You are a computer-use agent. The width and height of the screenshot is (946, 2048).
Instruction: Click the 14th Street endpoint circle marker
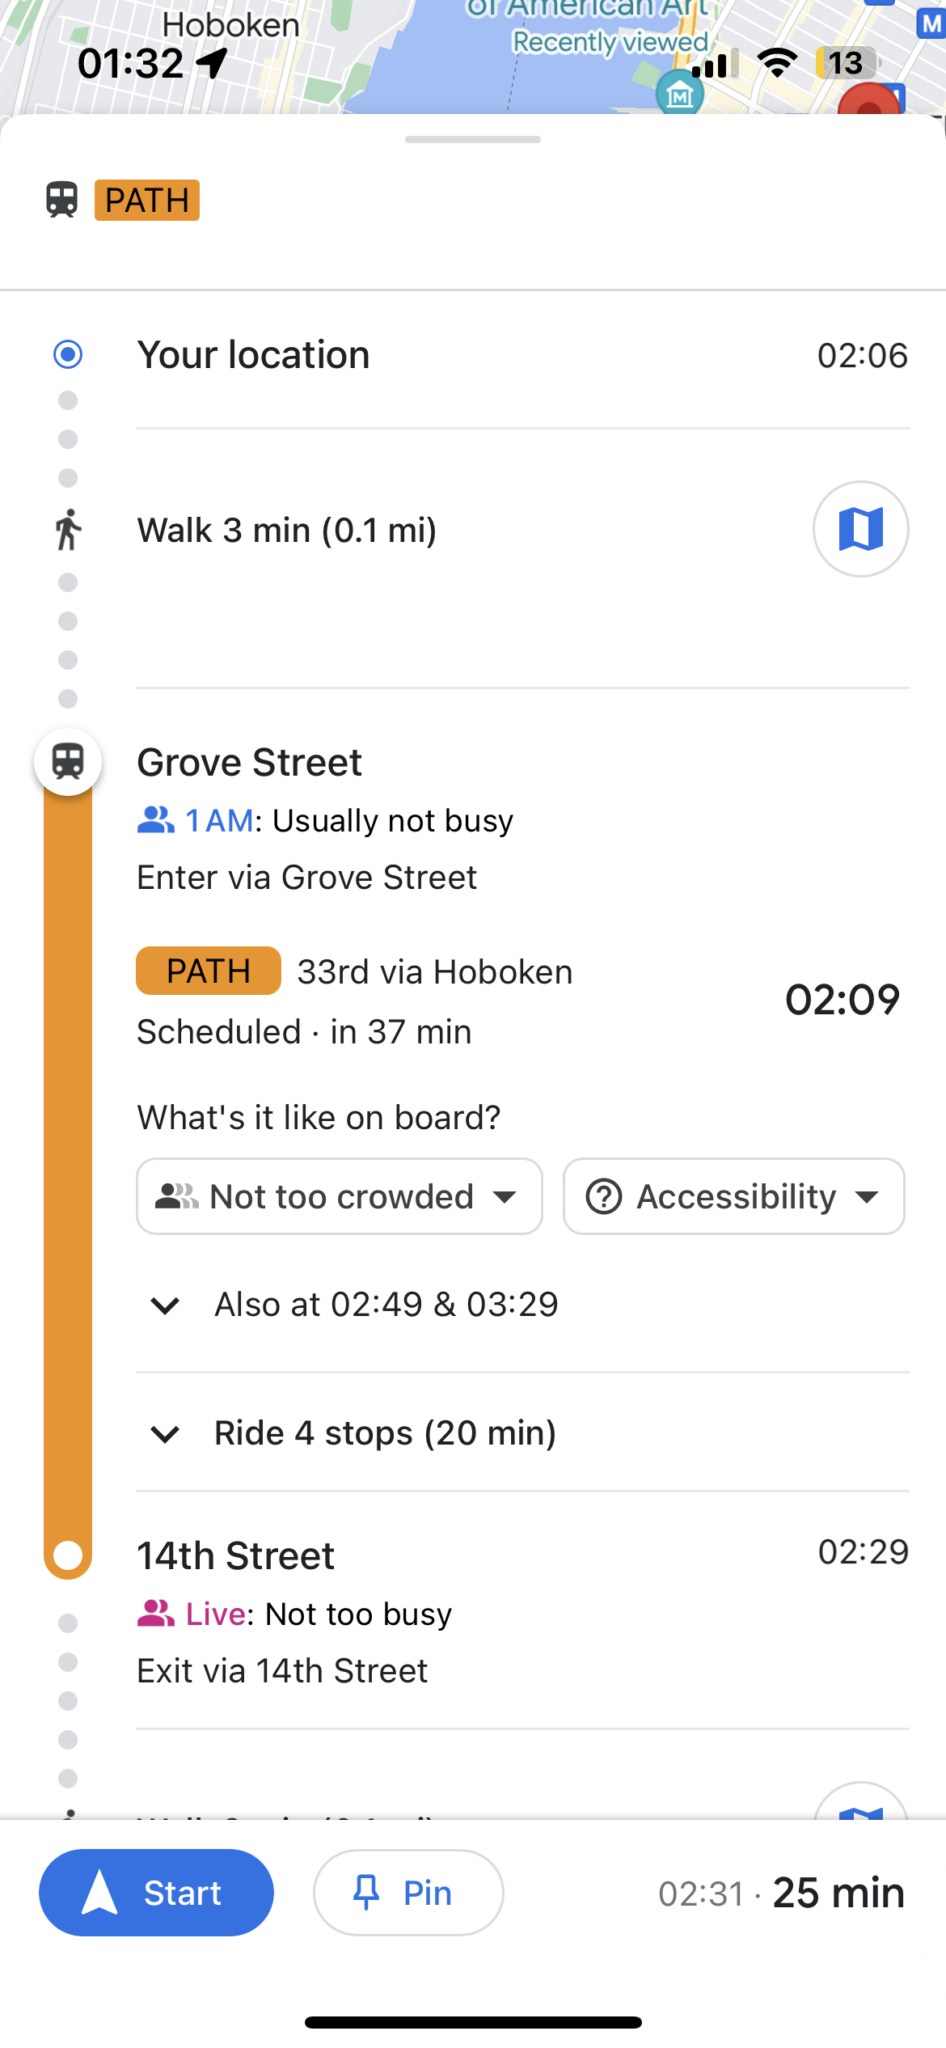pos(67,1554)
